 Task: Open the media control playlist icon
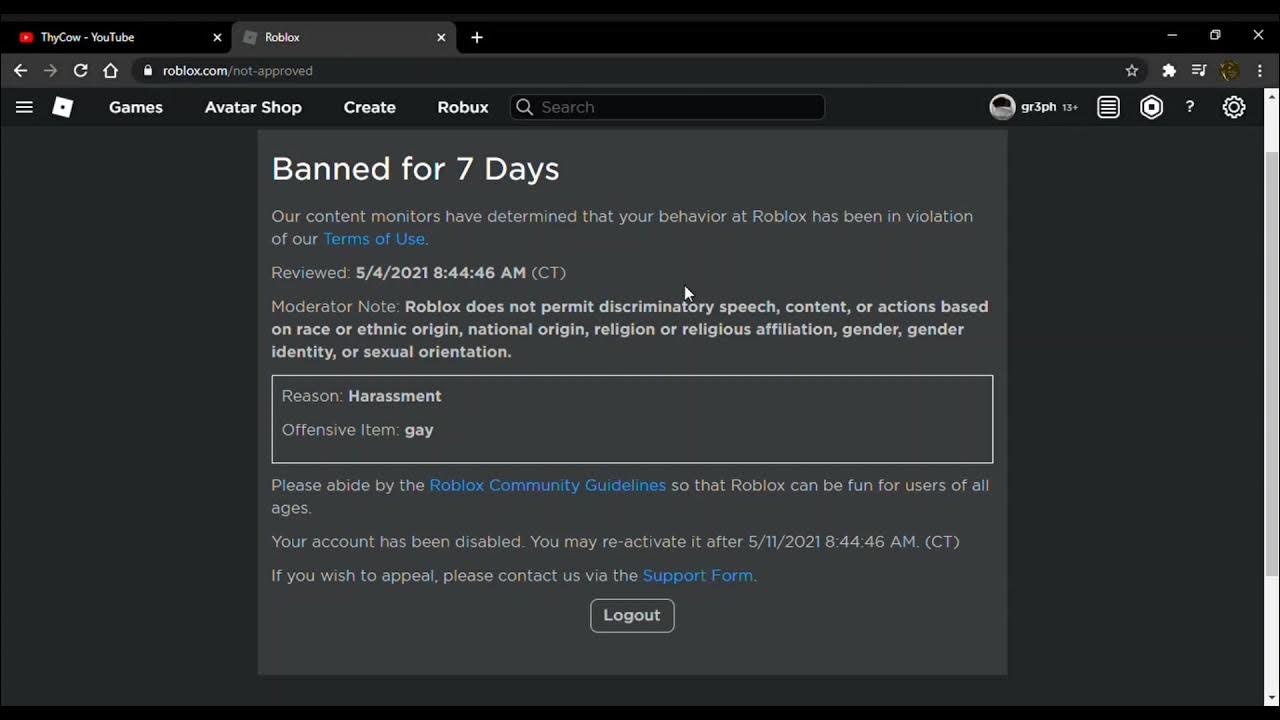click(x=1199, y=70)
